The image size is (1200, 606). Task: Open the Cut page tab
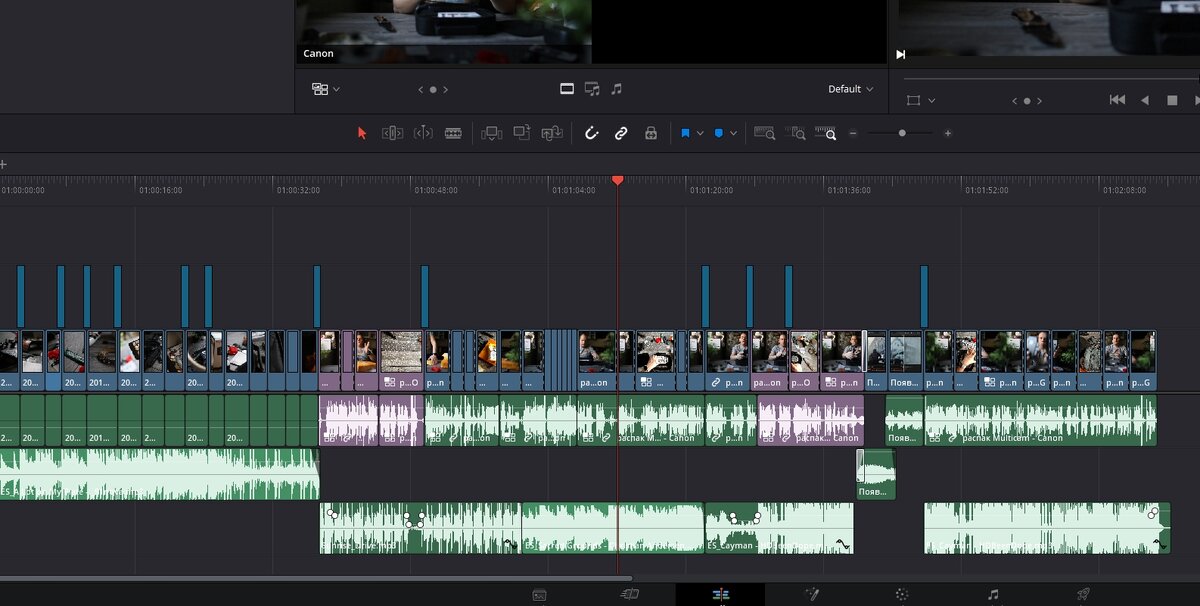tap(630, 594)
